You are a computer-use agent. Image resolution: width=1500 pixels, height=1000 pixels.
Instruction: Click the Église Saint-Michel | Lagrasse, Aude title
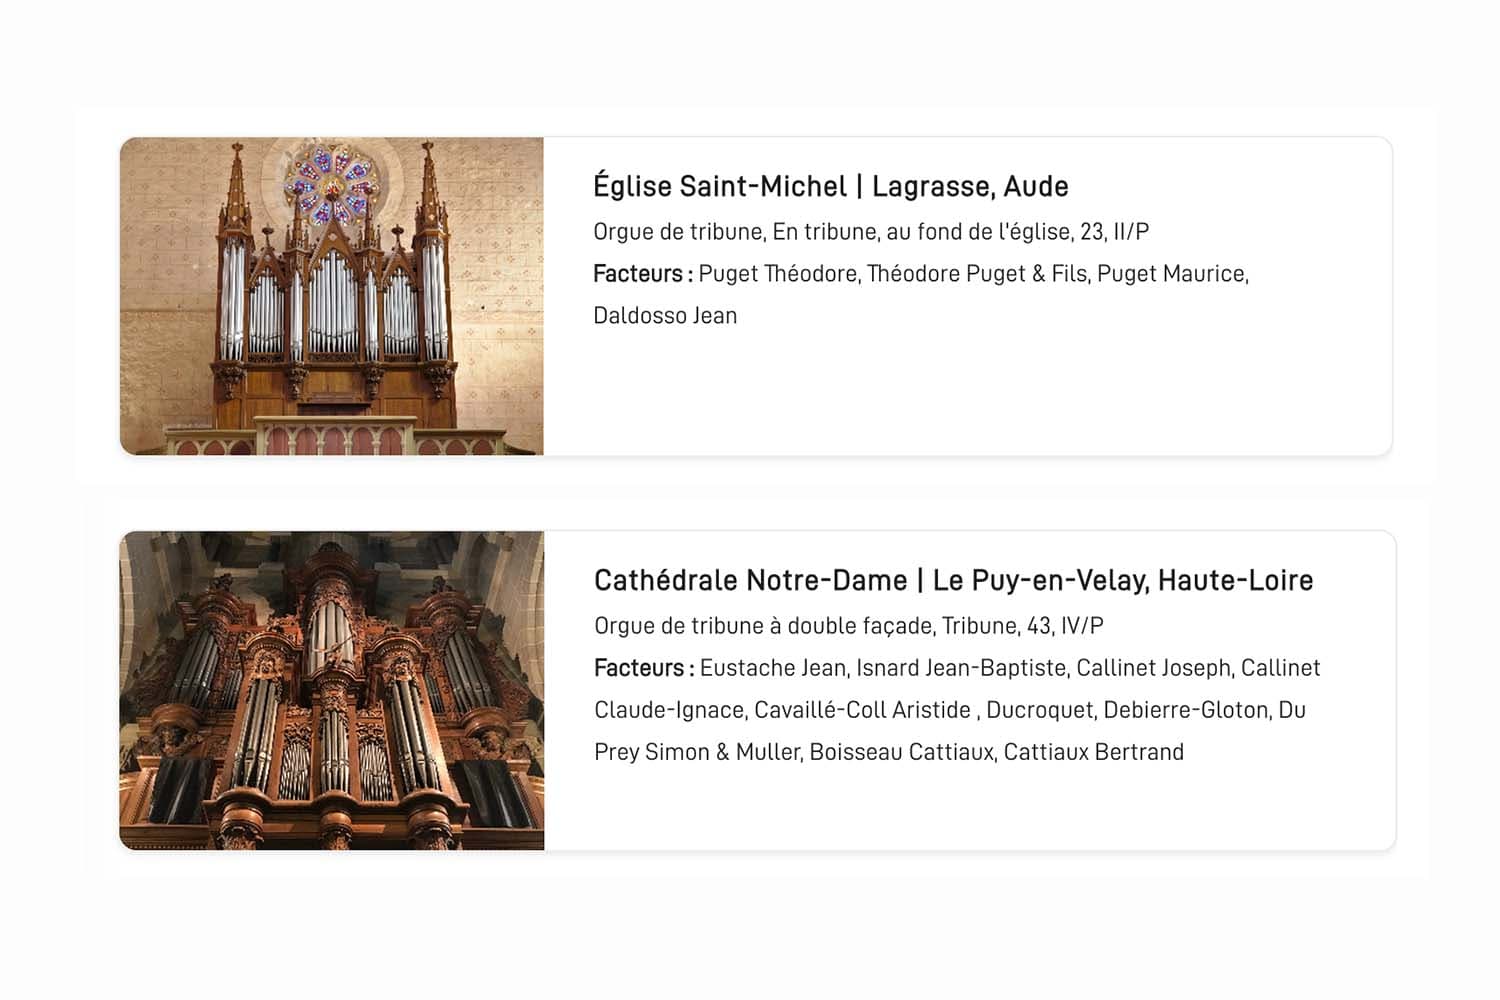[x=830, y=187]
